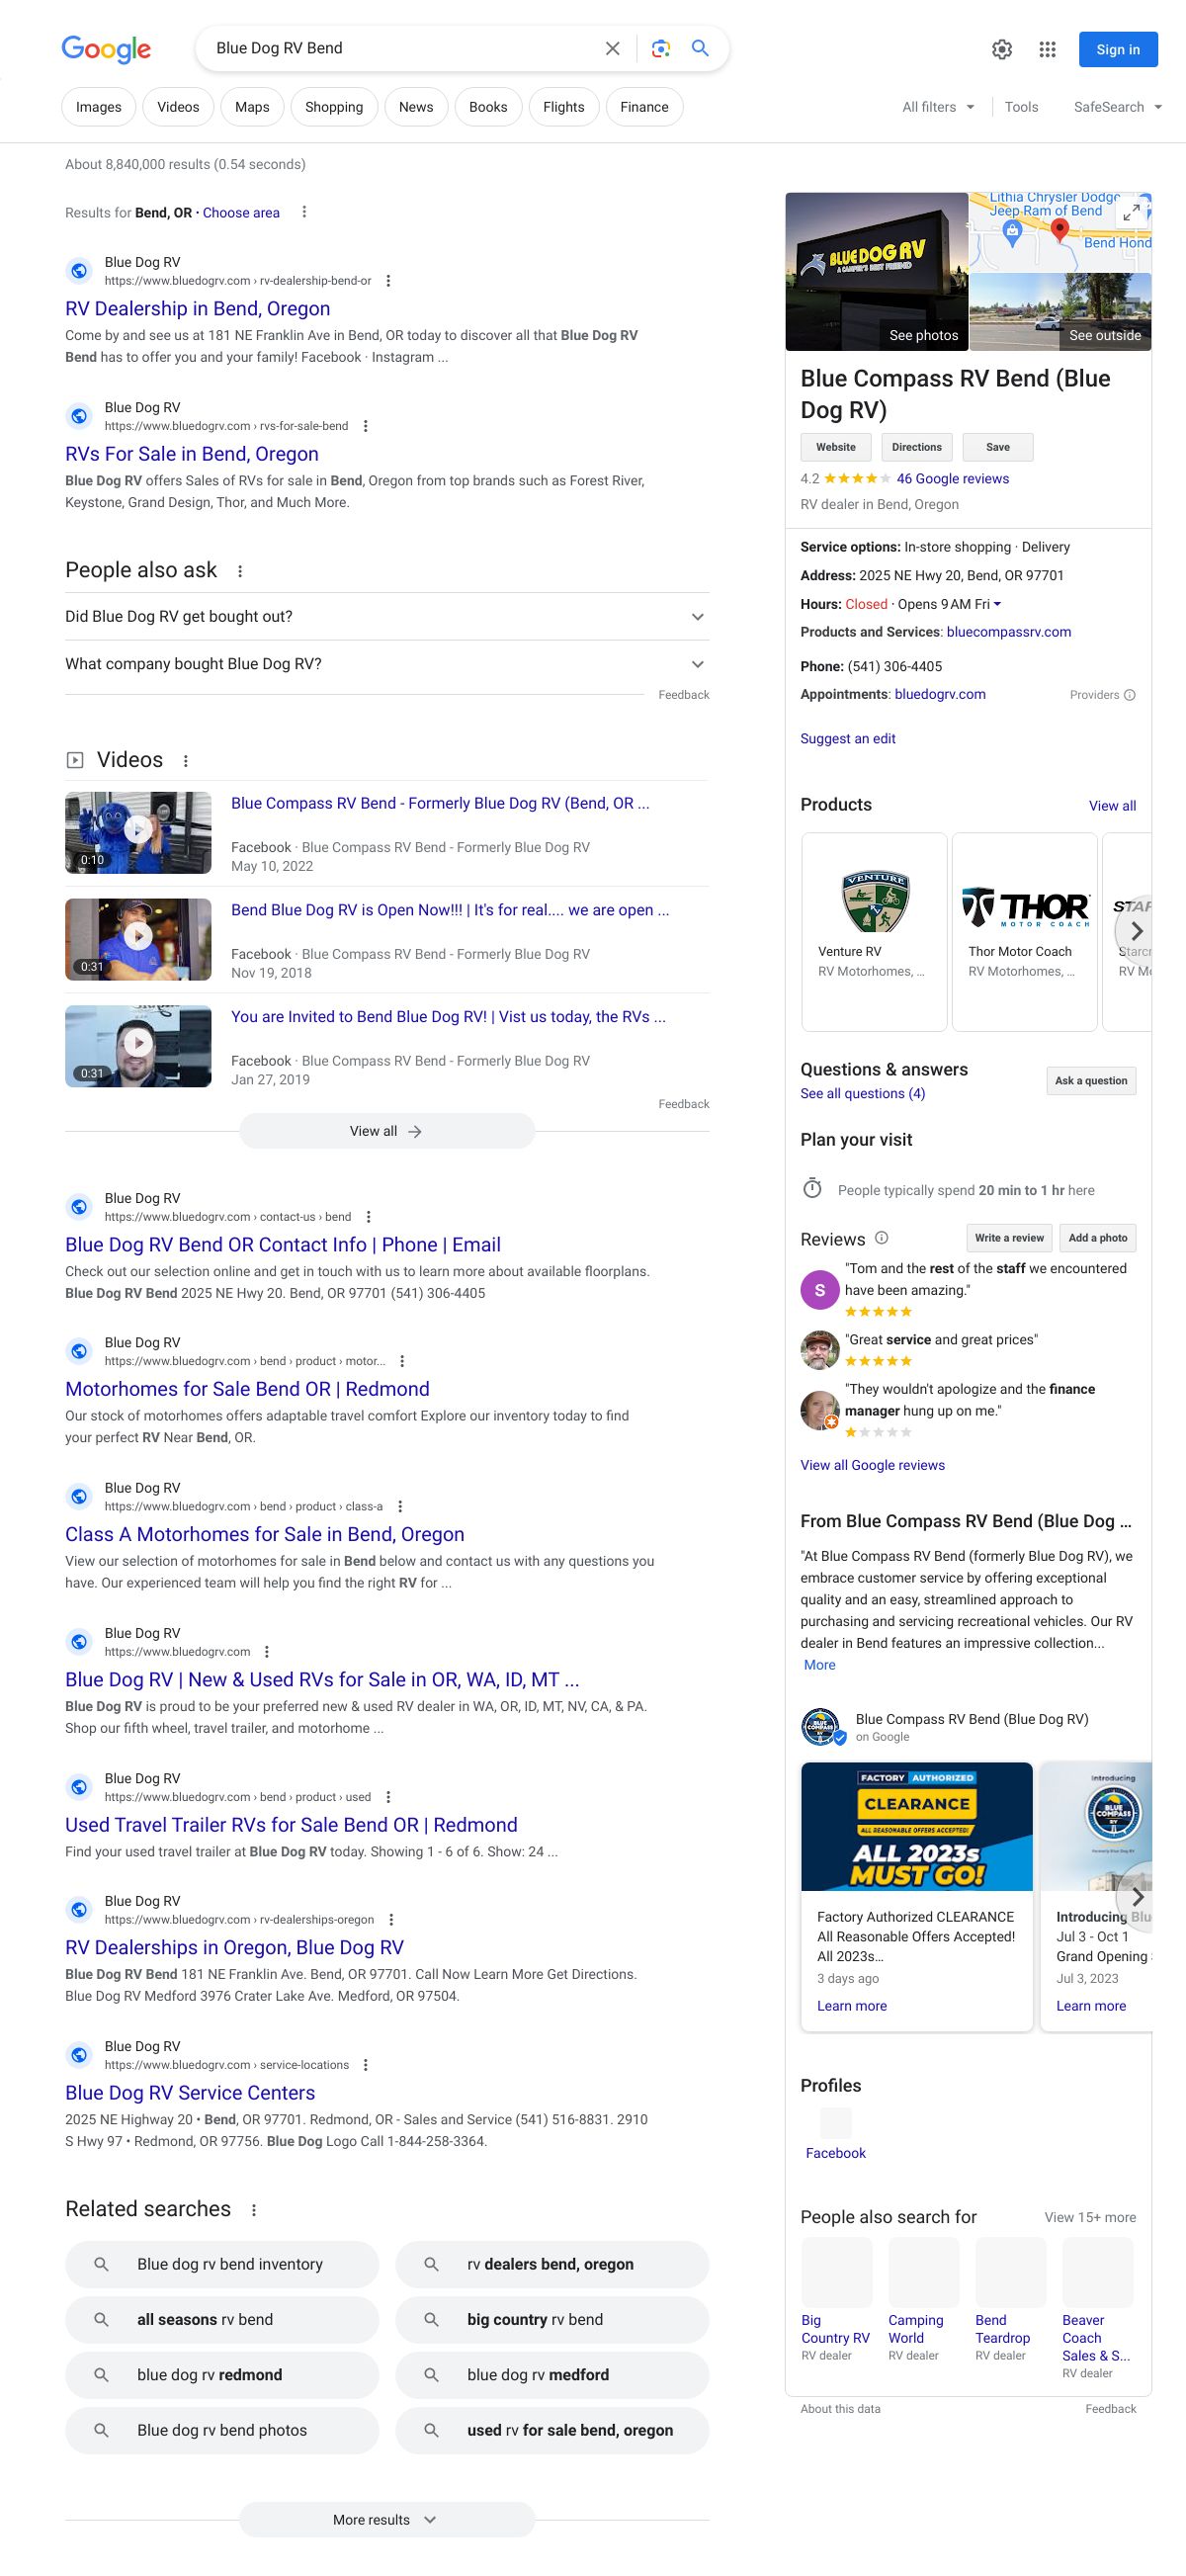Expand the map in the knowledge panel
The image size is (1186, 2576).
pos(1131,212)
